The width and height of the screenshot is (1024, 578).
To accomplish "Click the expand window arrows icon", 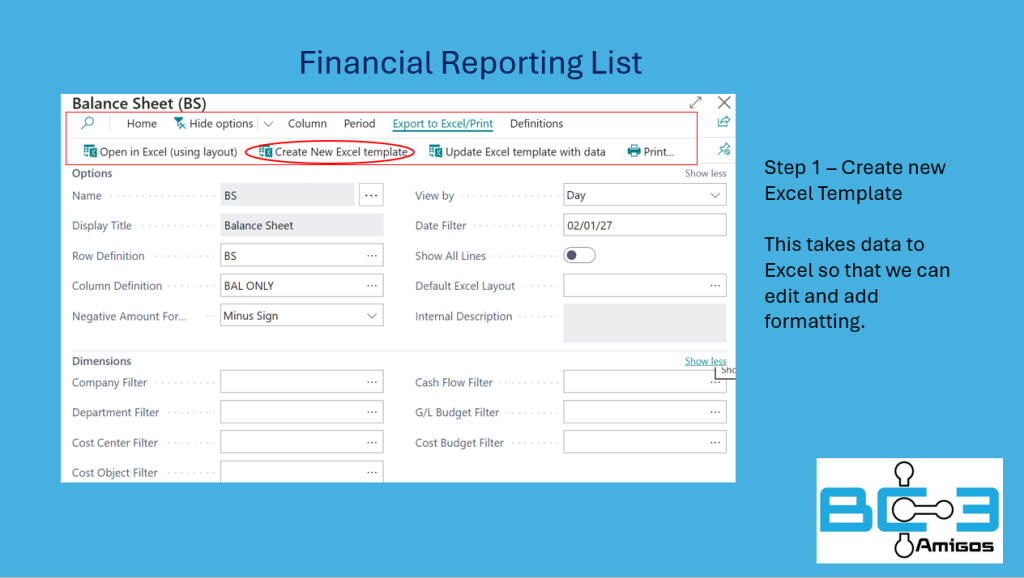I will click(695, 103).
